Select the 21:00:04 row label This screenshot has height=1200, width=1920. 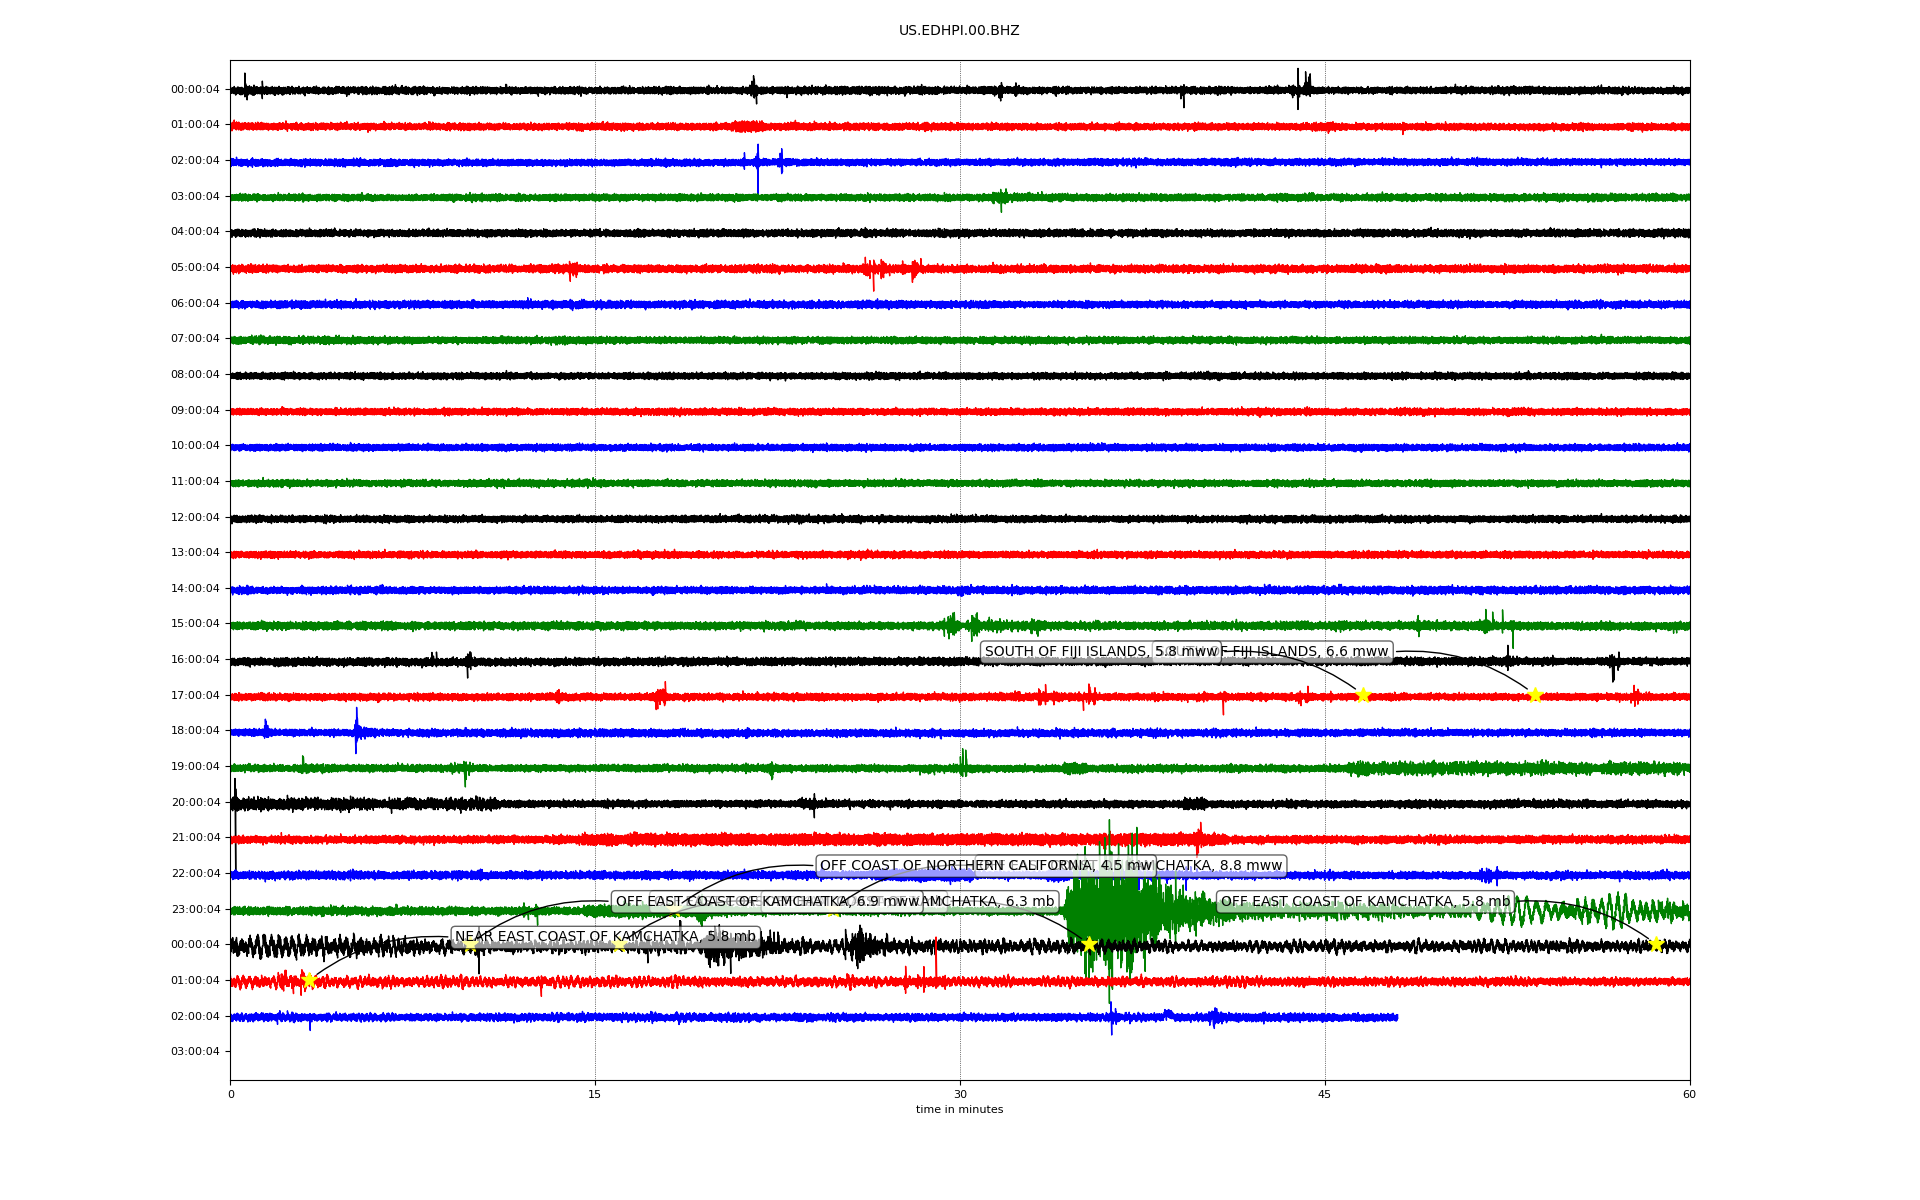point(195,838)
